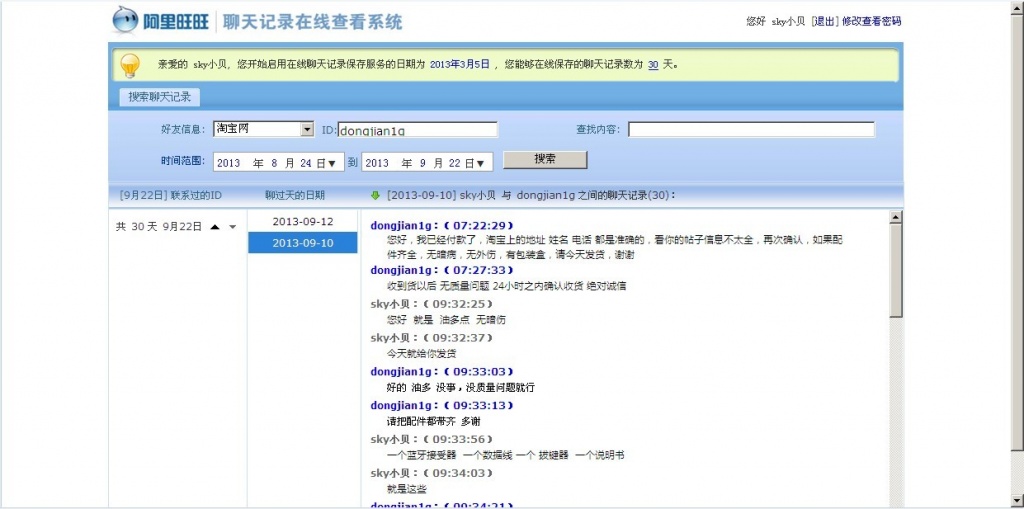Image resolution: width=1024 pixels, height=509 pixels.
Task: Click the [9月22日] 联系过的ID header
Action: coord(171,195)
